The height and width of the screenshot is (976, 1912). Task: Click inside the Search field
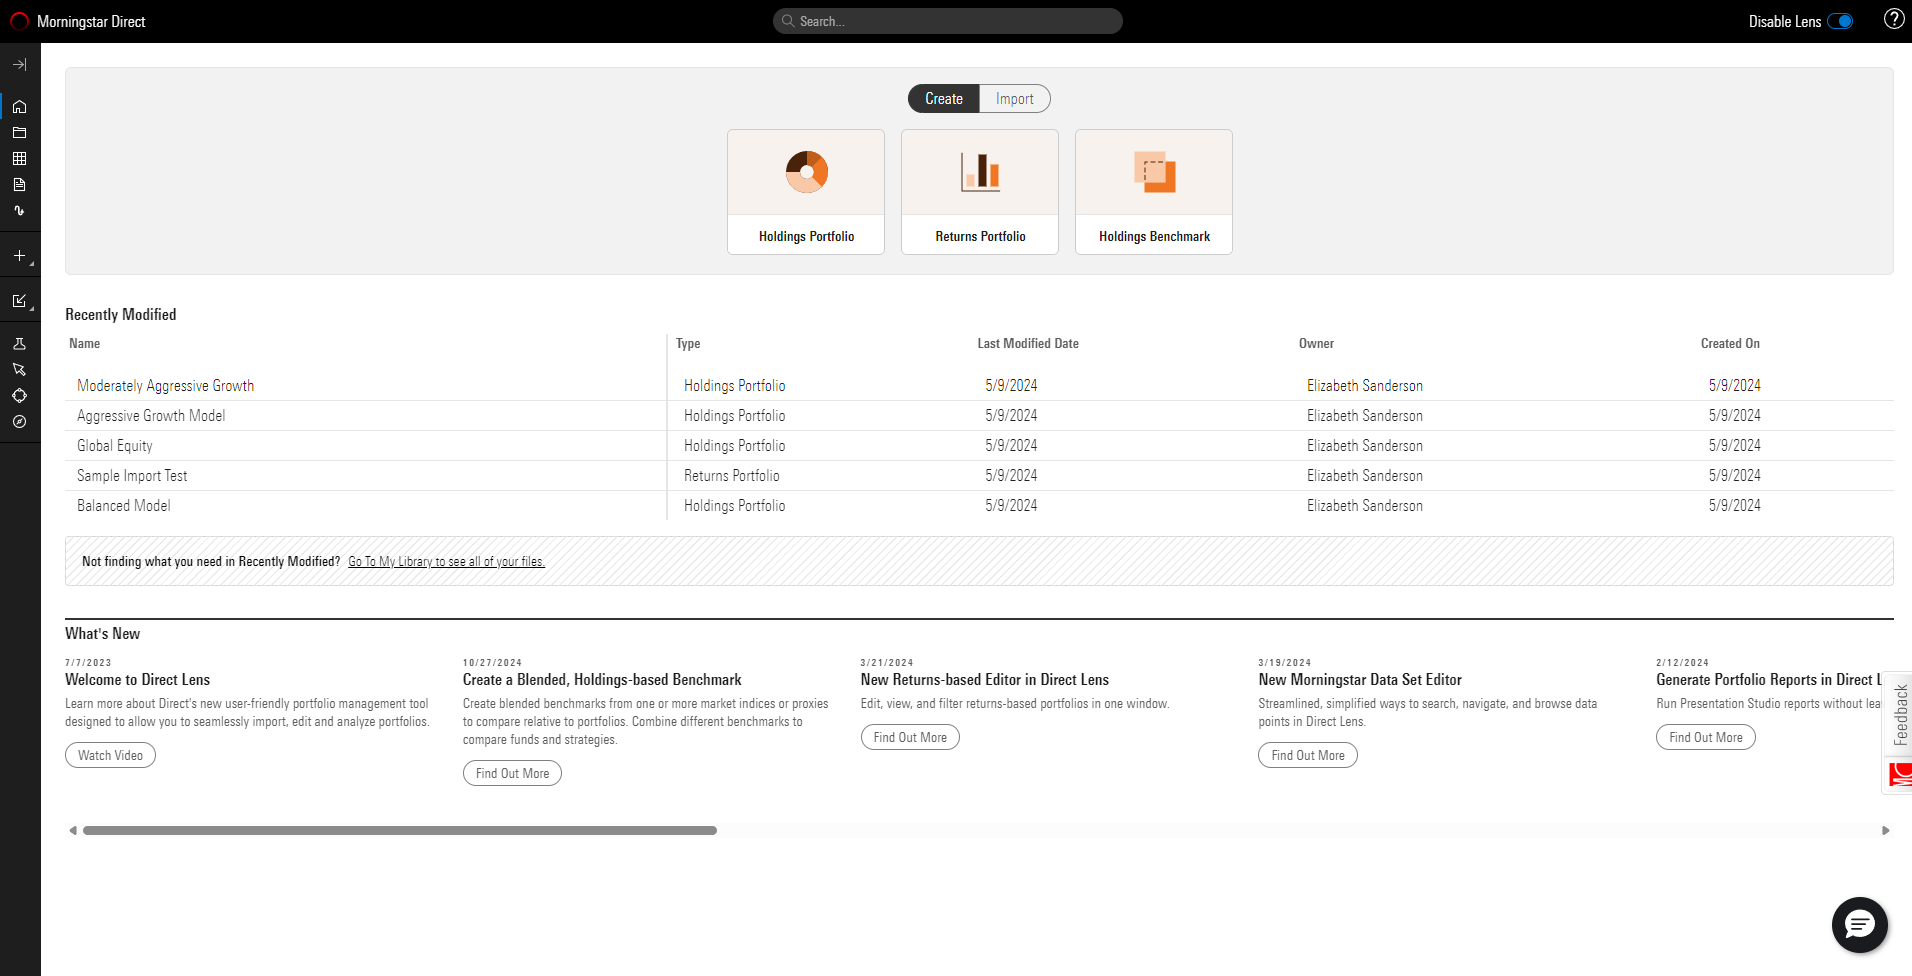tap(947, 20)
